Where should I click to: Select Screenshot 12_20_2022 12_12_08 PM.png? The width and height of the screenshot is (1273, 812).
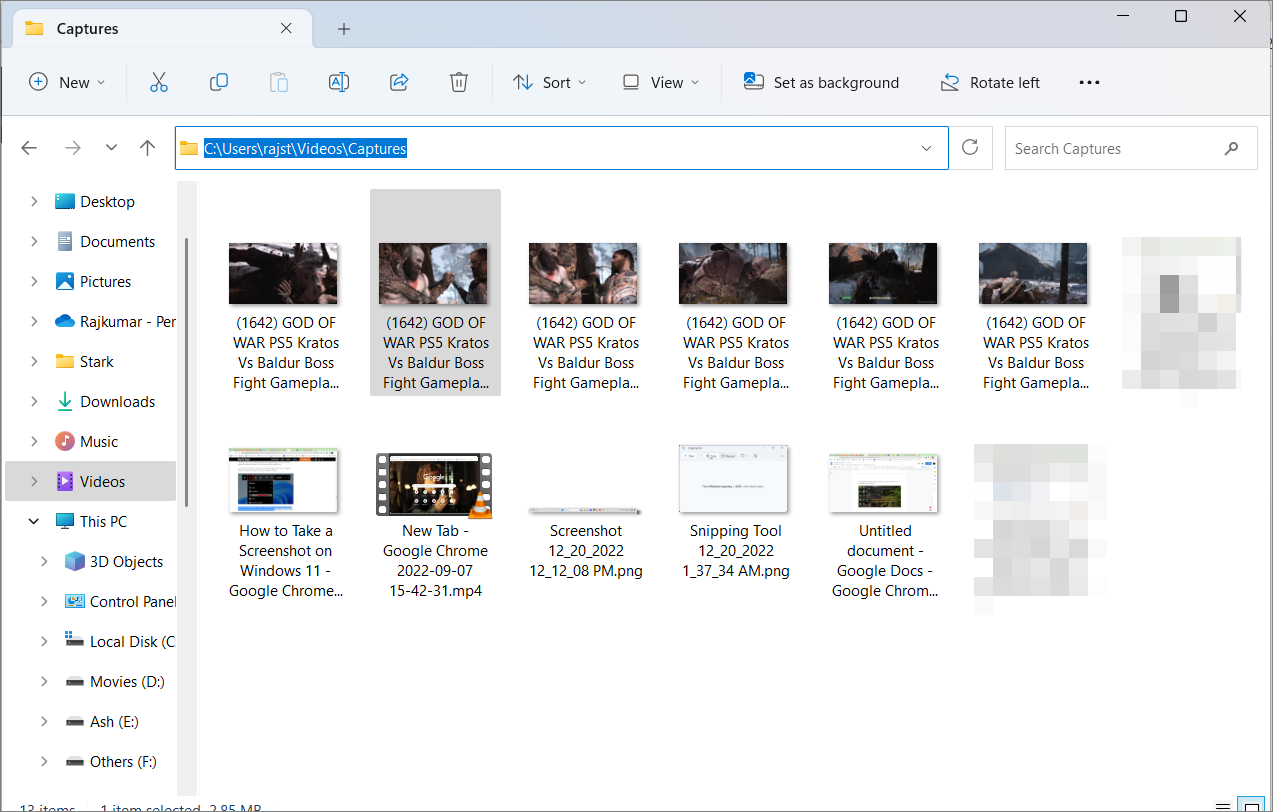(x=585, y=541)
